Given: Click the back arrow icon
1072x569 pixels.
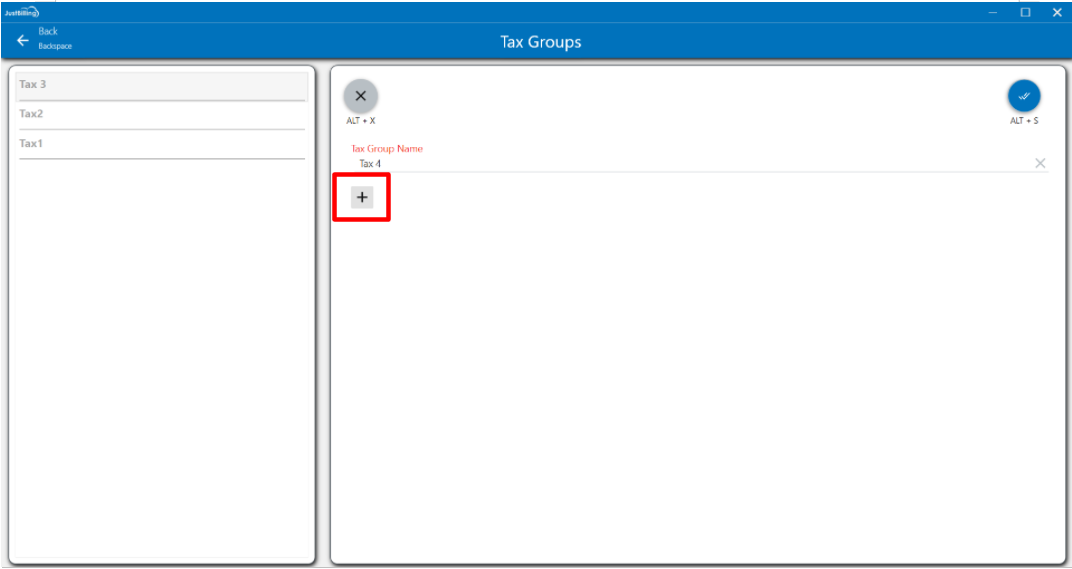Looking at the screenshot, I should 23,40.
